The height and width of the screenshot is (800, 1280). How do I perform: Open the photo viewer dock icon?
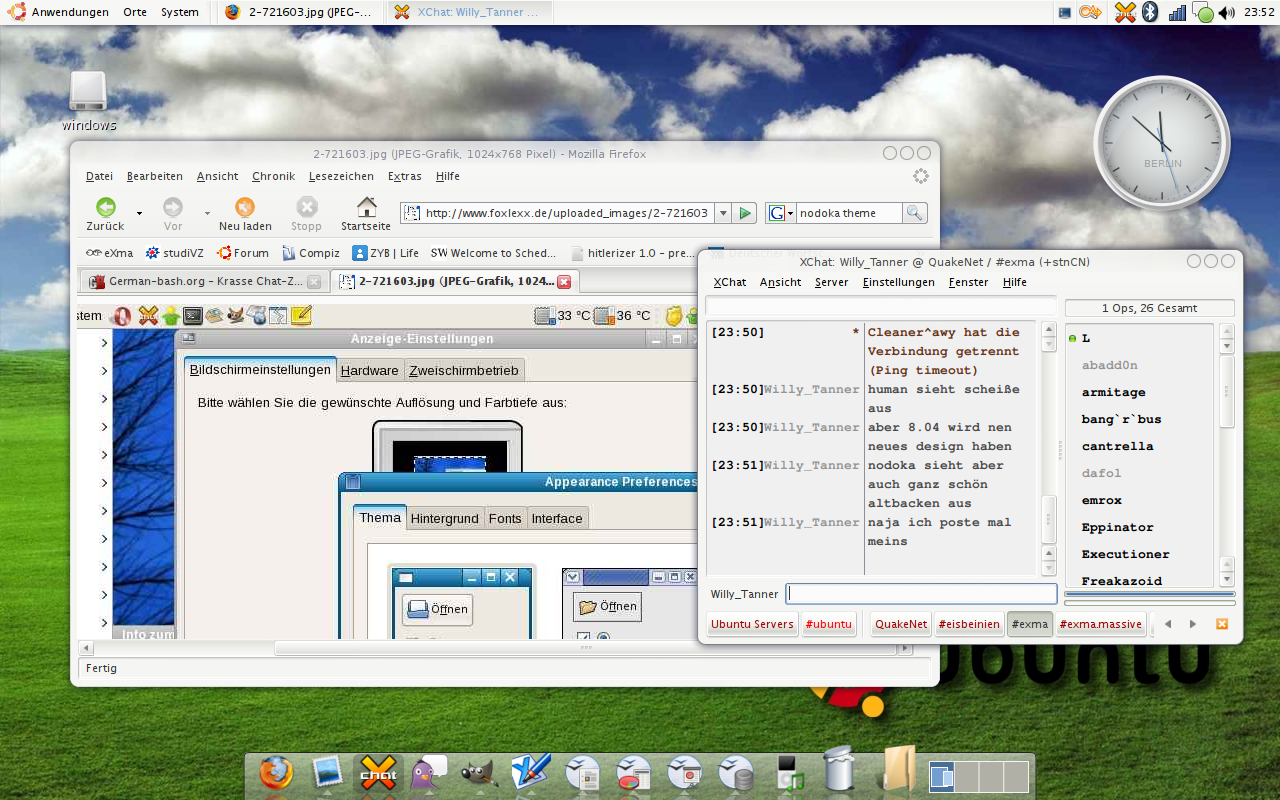pyautogui.click(x=327, y=772)
